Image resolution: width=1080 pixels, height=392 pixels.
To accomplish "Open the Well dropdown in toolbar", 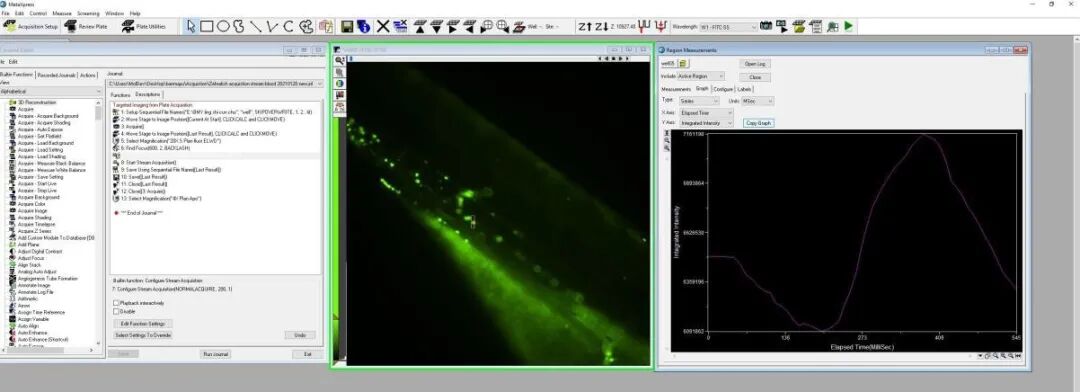I will pos(534,27).
